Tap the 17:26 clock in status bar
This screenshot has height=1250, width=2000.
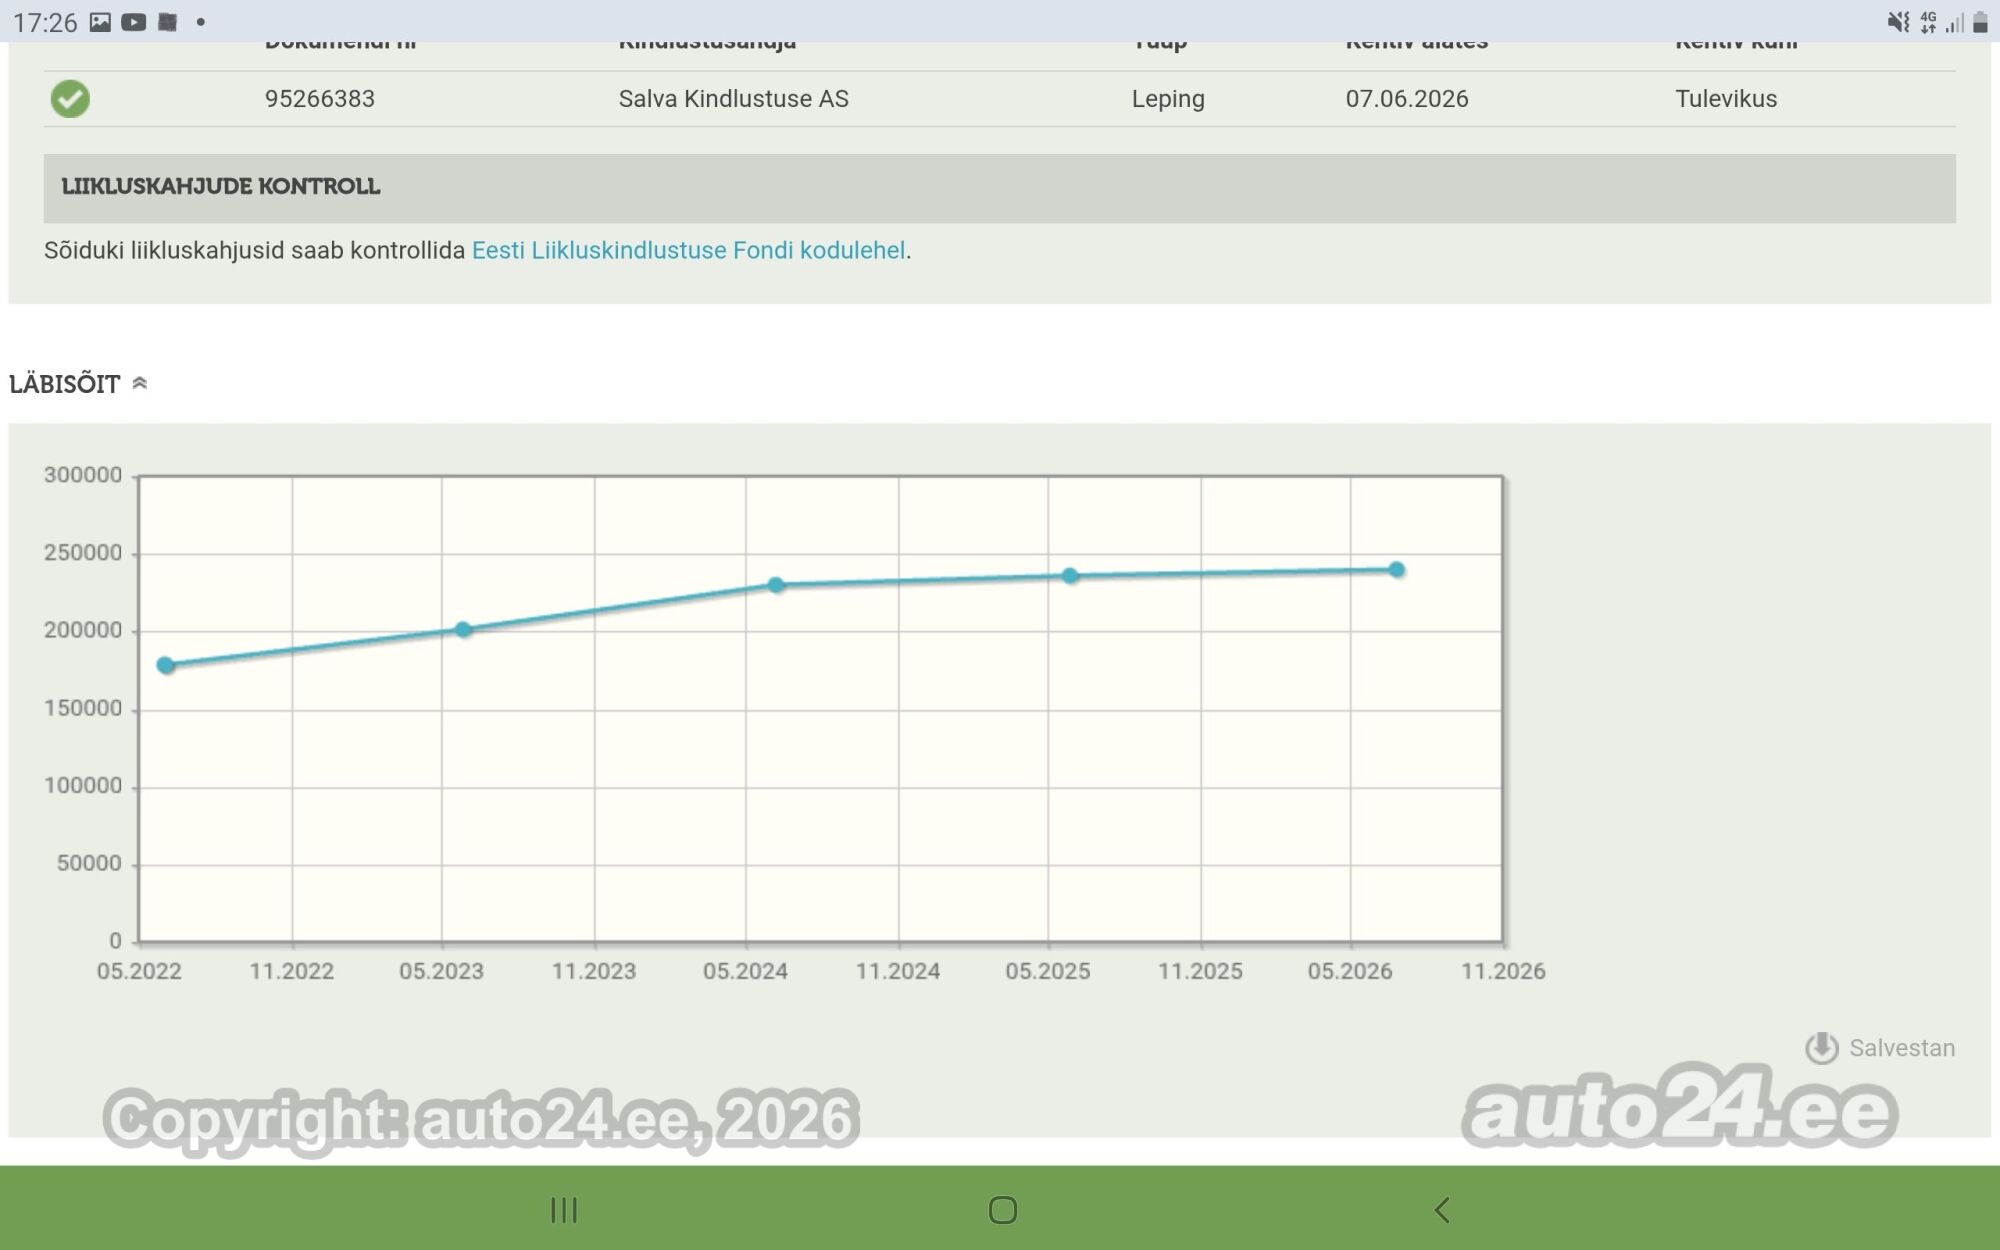45,22
